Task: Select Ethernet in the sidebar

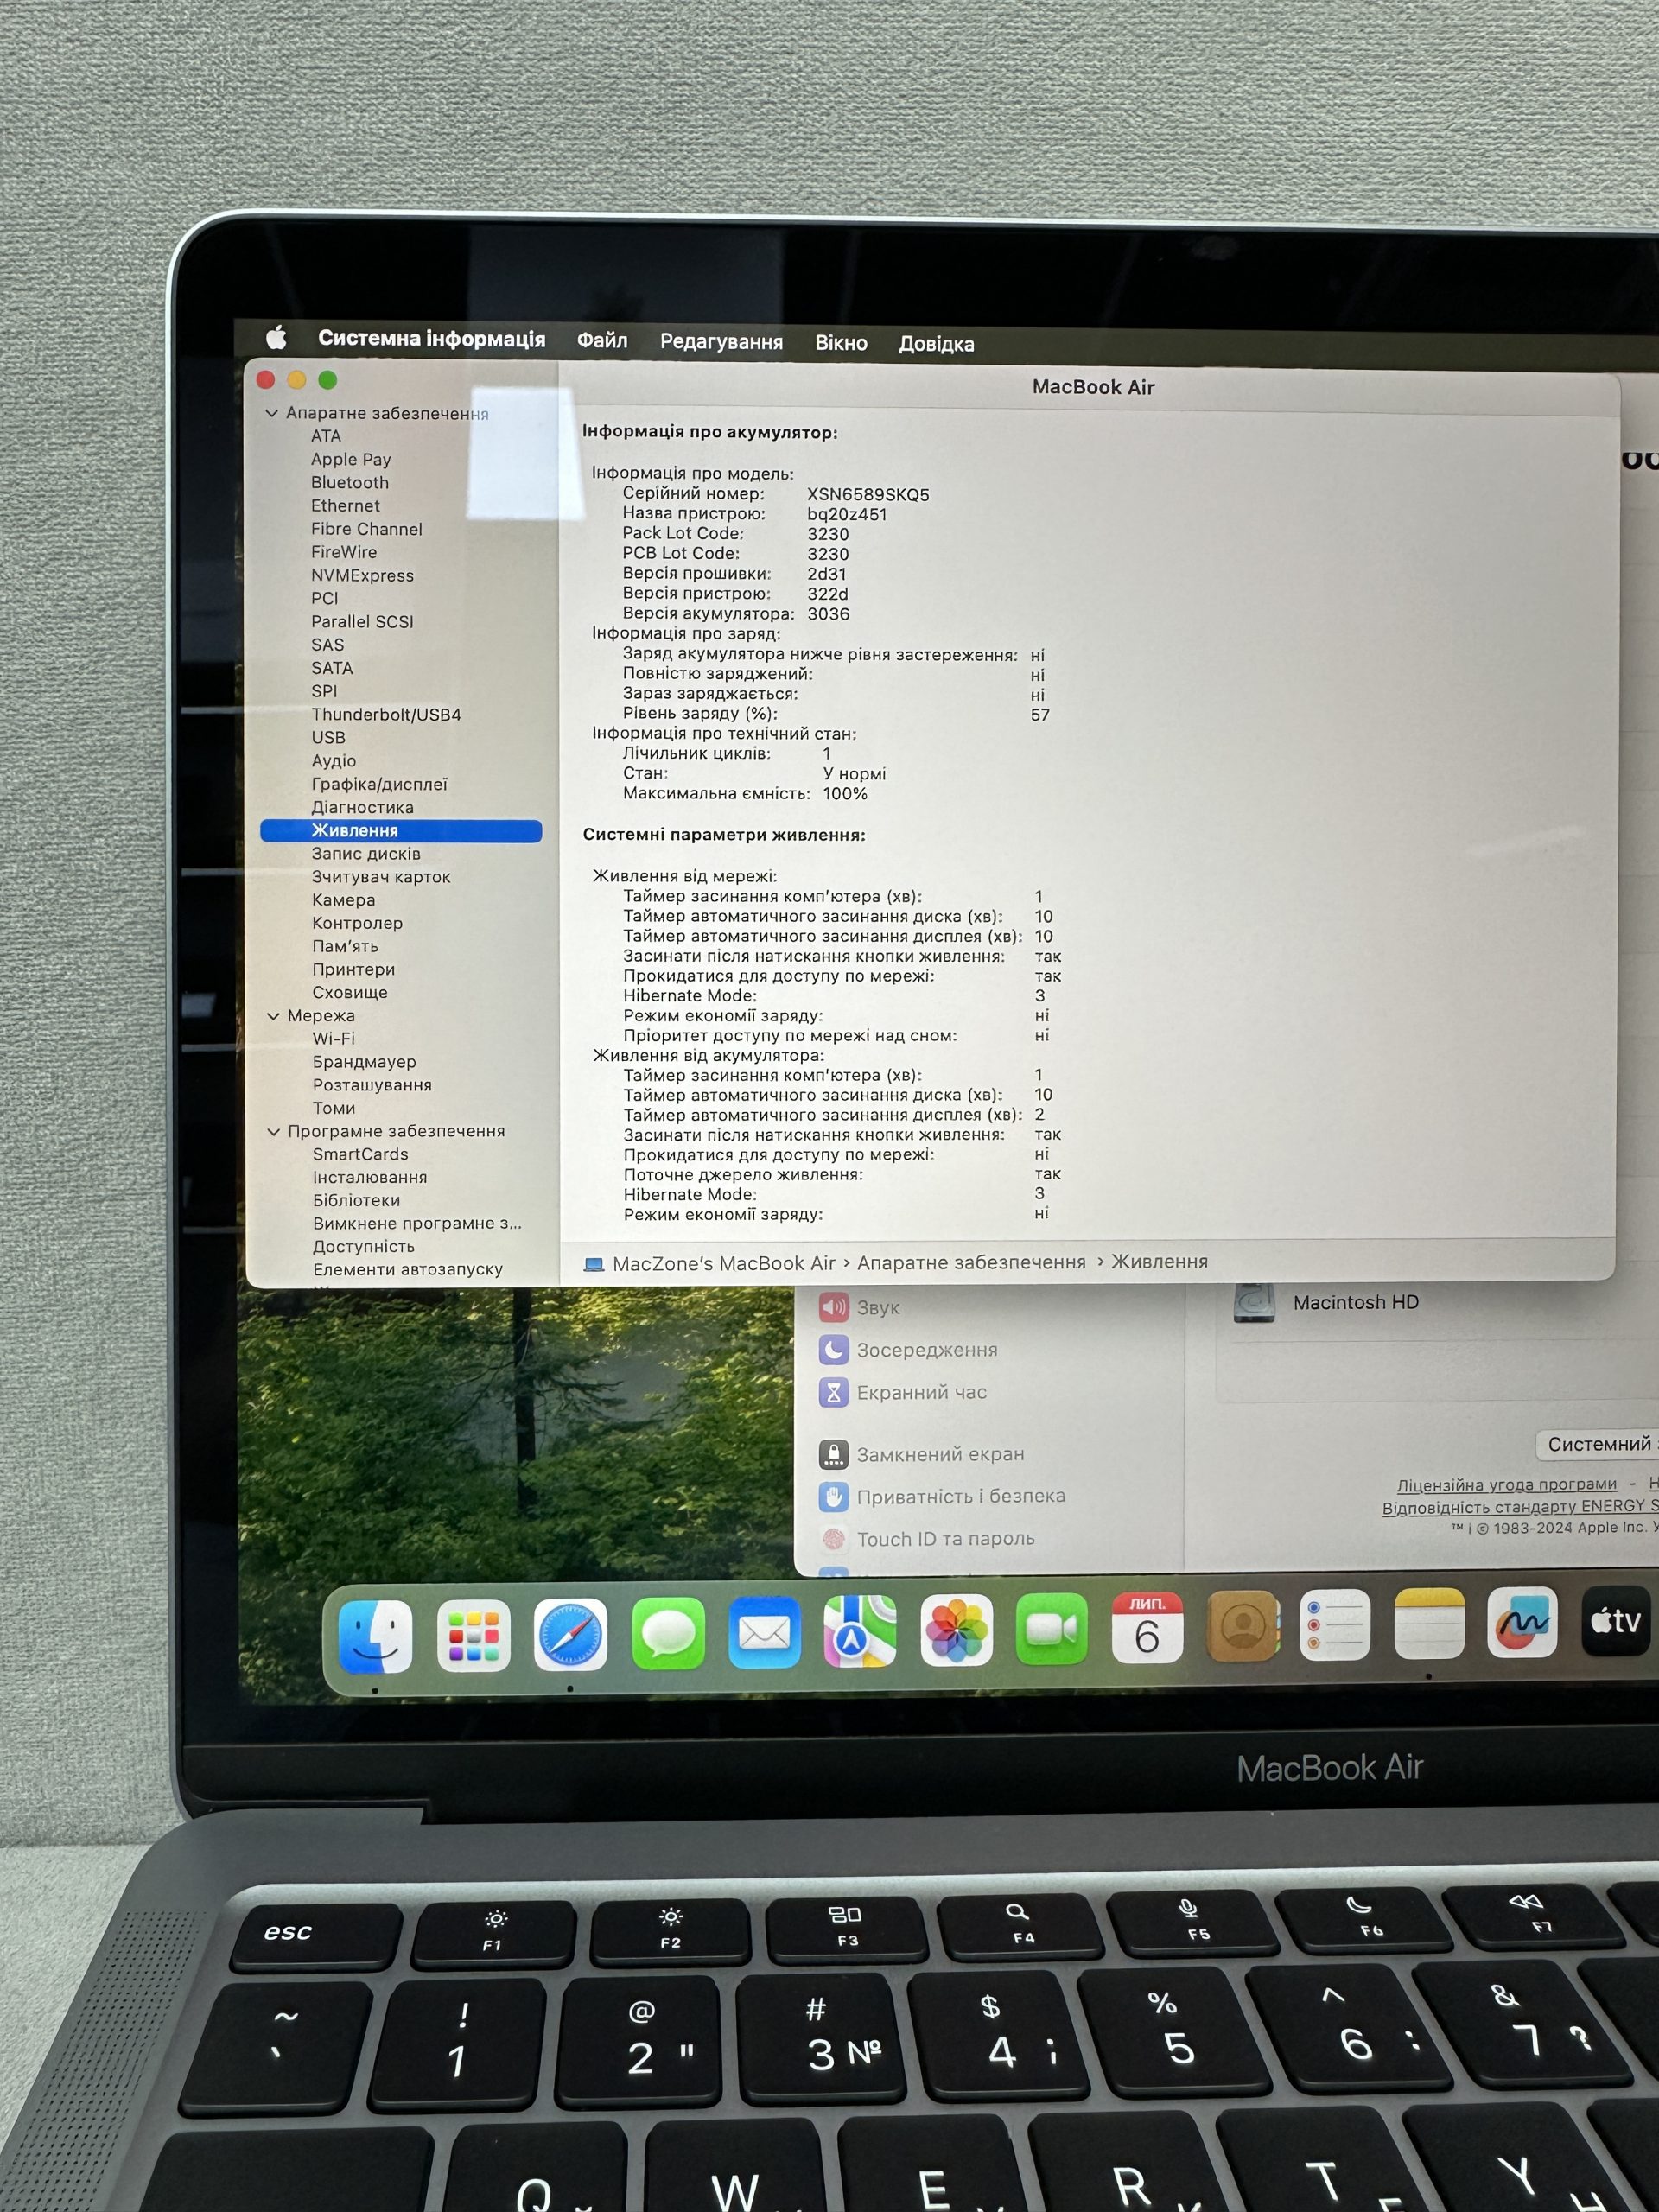Action: [x=345, y=506]
